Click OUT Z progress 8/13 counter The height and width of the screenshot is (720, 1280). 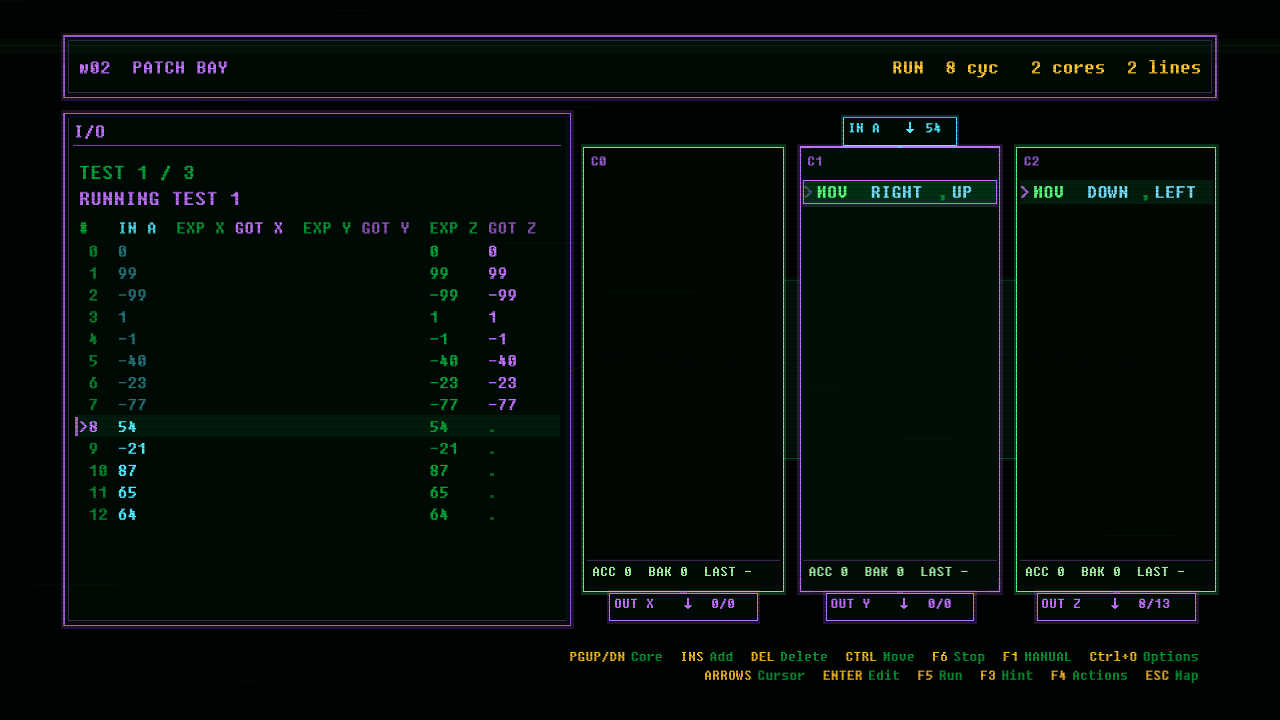click(1153, 604)
